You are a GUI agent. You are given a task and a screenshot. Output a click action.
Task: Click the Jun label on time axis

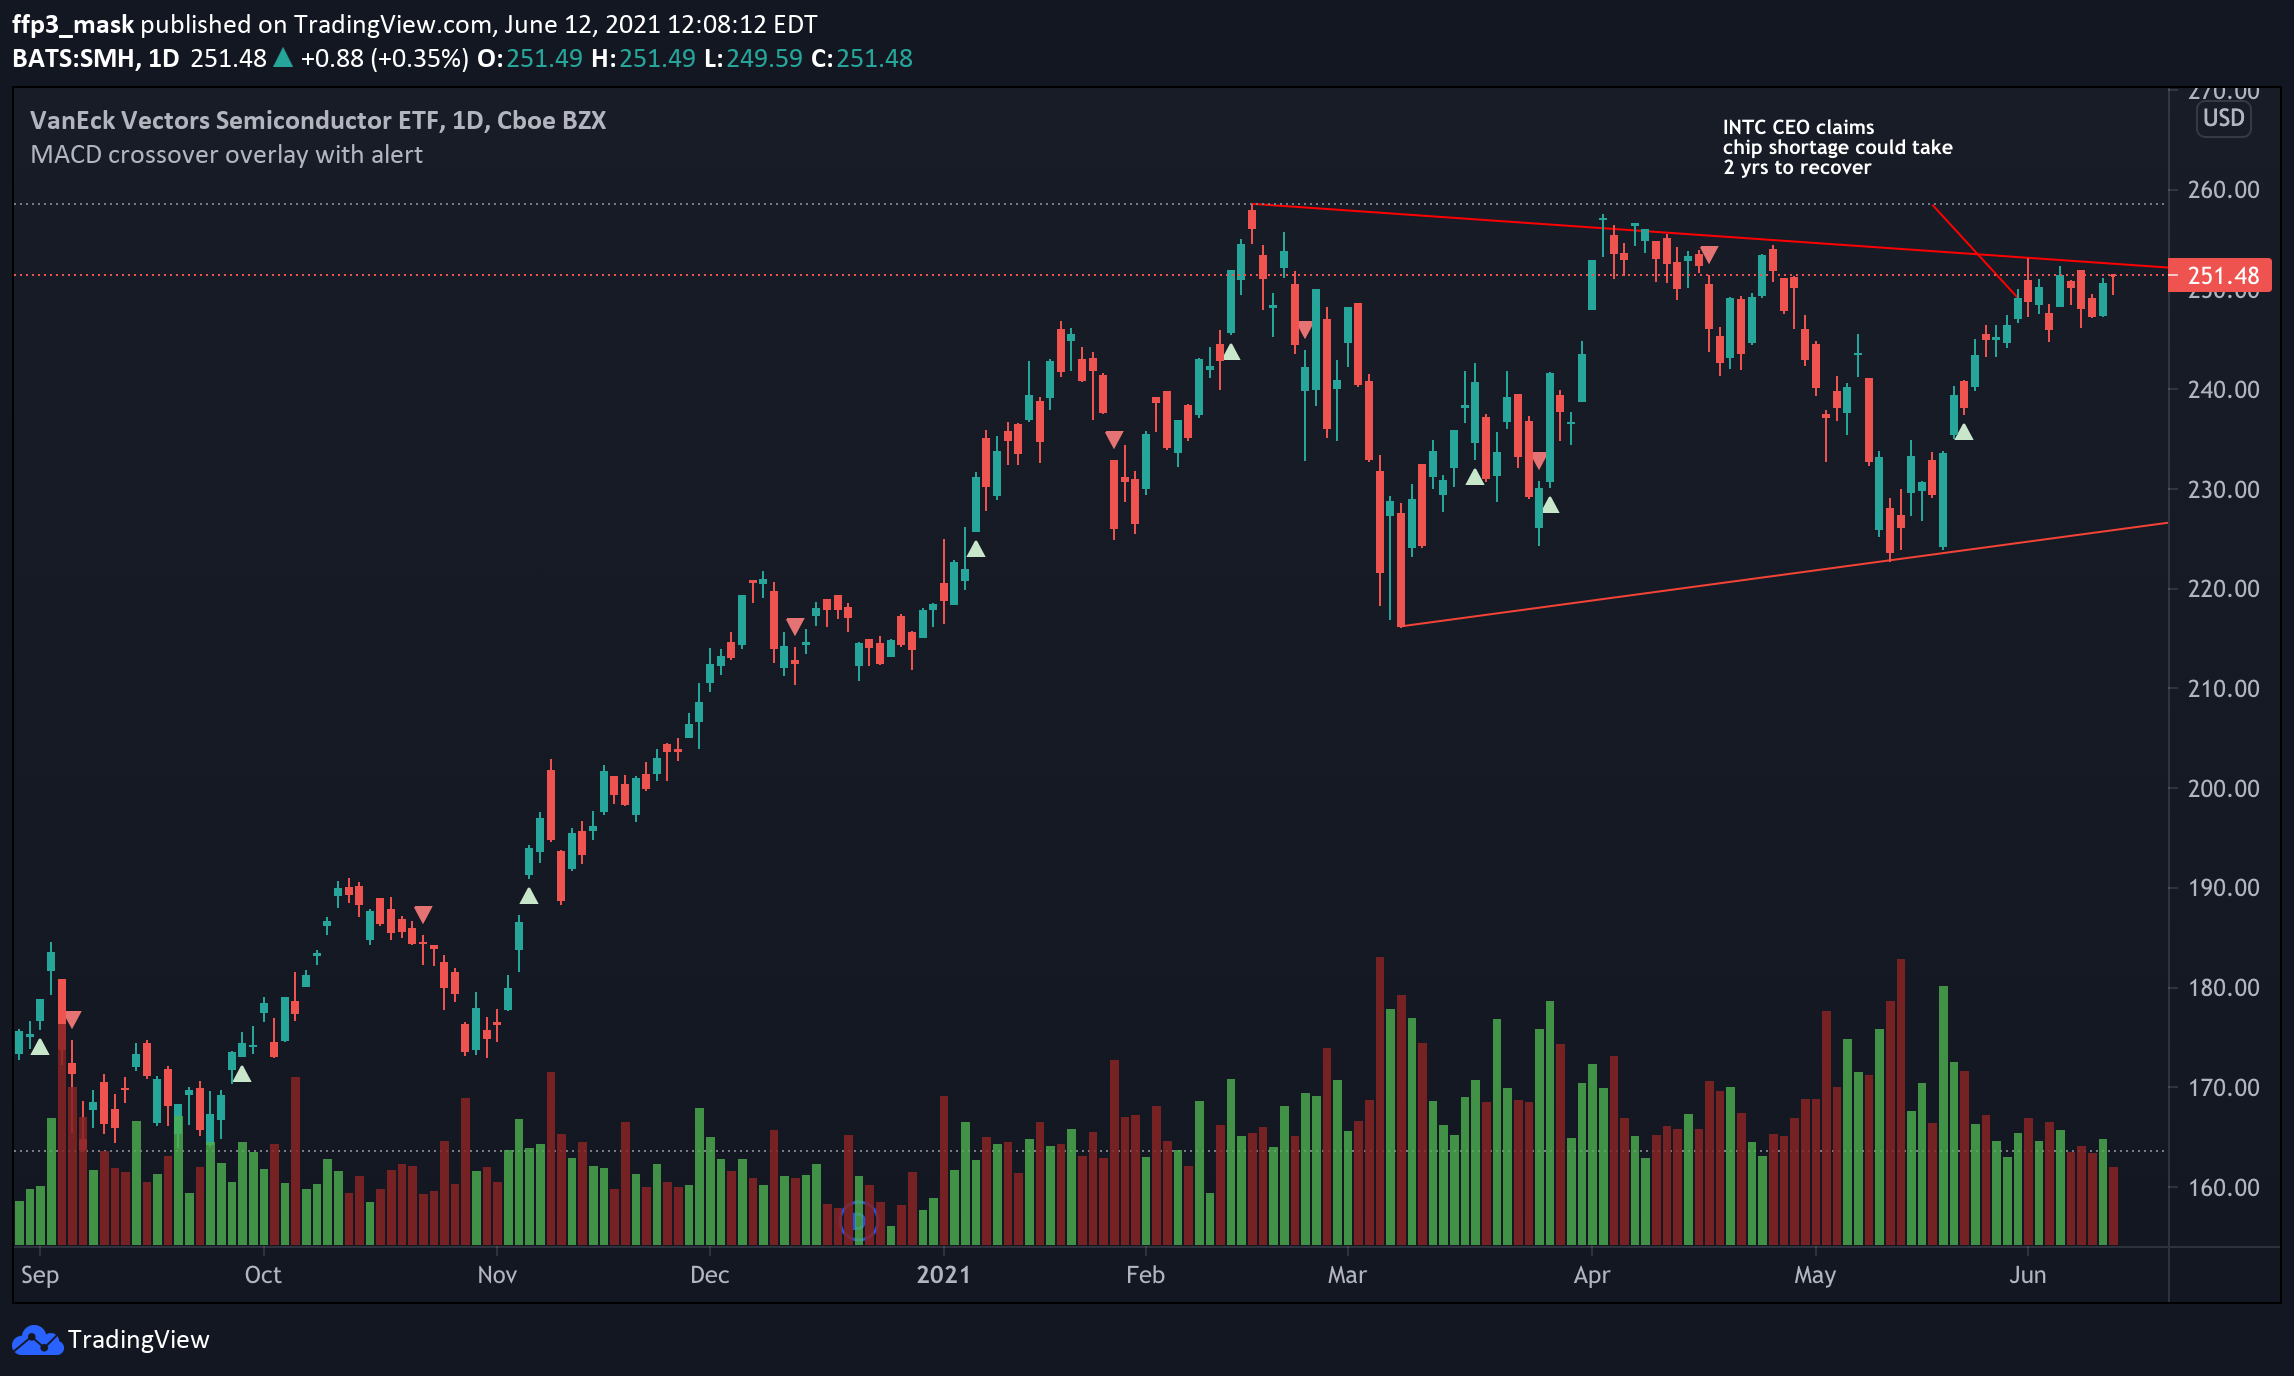[x=2028, y=1275]
